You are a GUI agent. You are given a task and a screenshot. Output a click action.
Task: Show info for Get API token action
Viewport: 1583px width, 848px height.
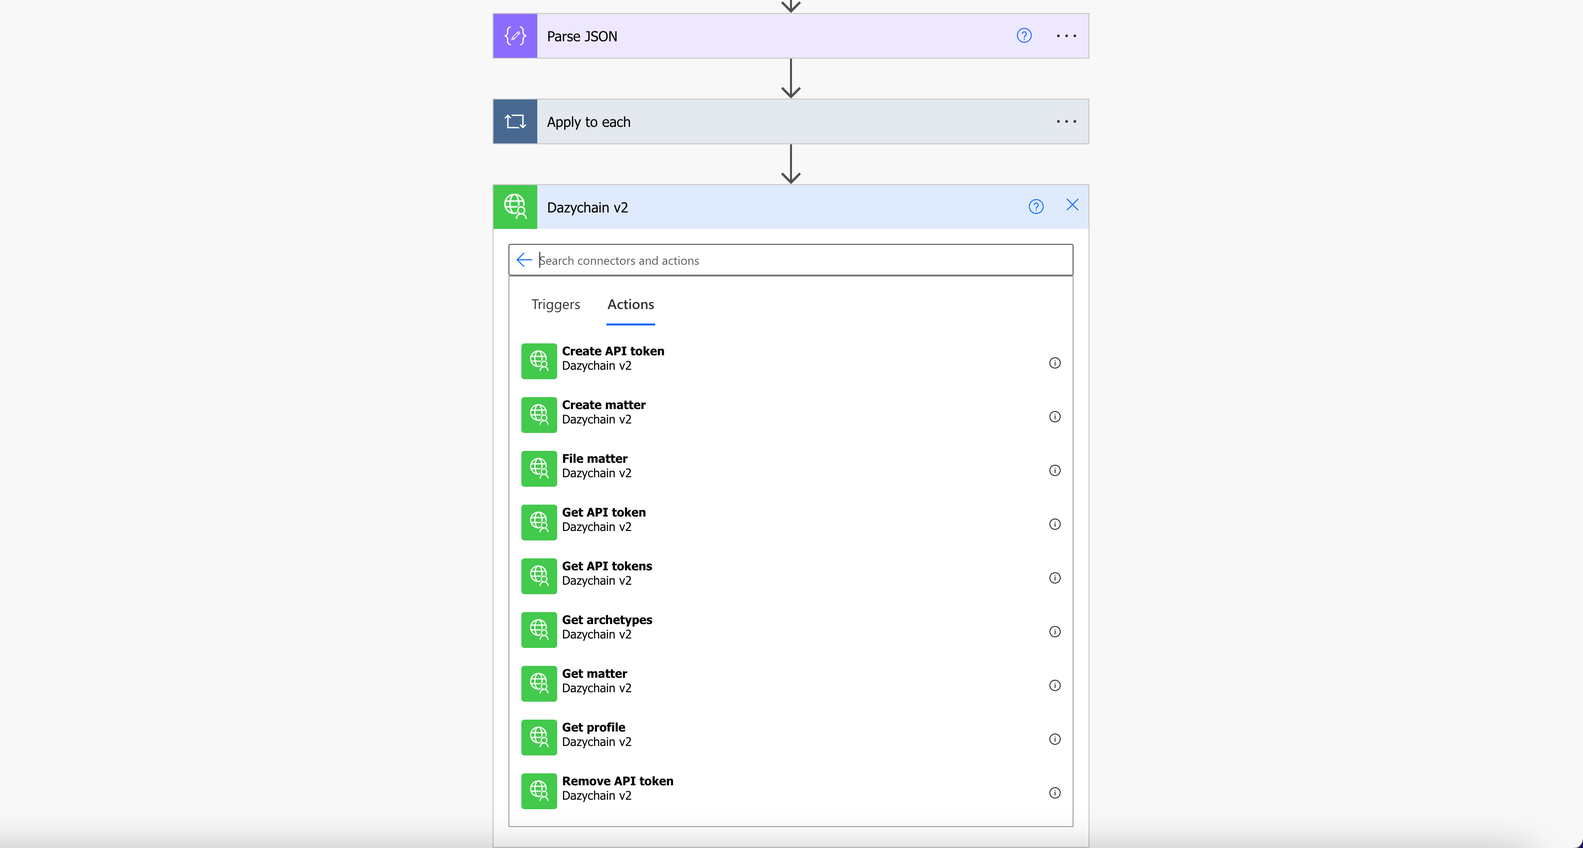pos(1055,525)
